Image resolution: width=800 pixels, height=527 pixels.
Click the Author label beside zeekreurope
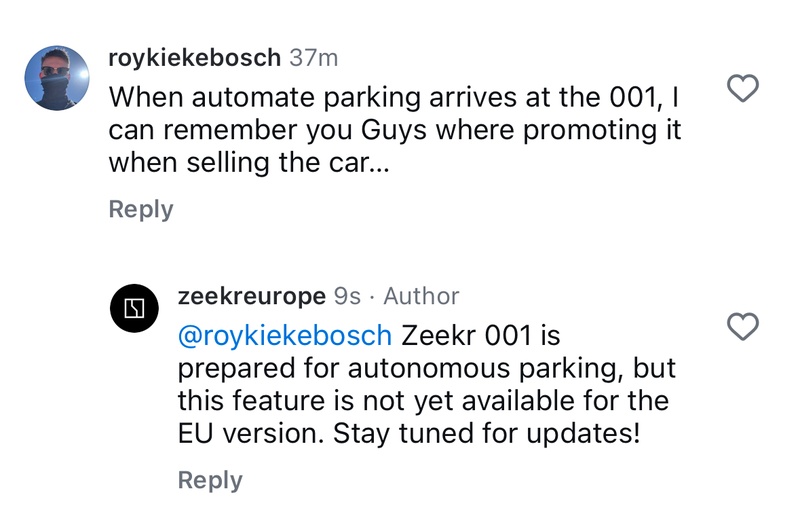421,296
